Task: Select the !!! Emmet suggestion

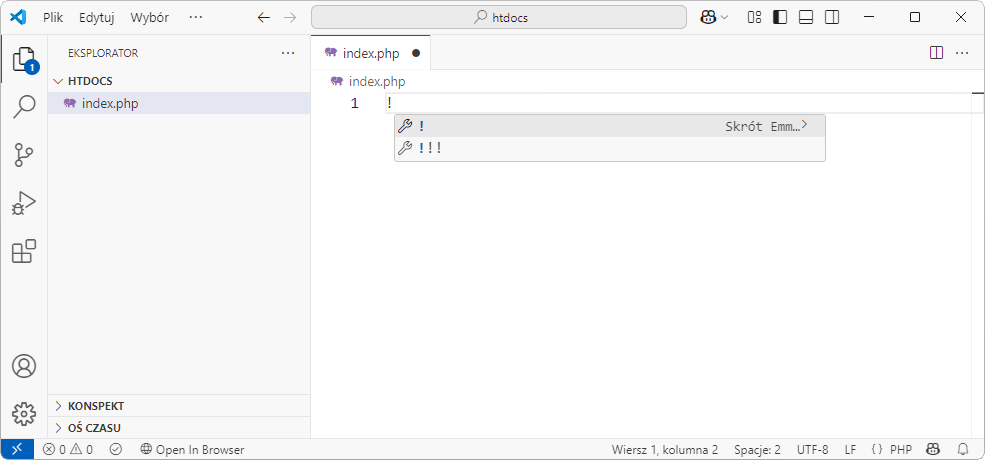Action: (430, 149)
